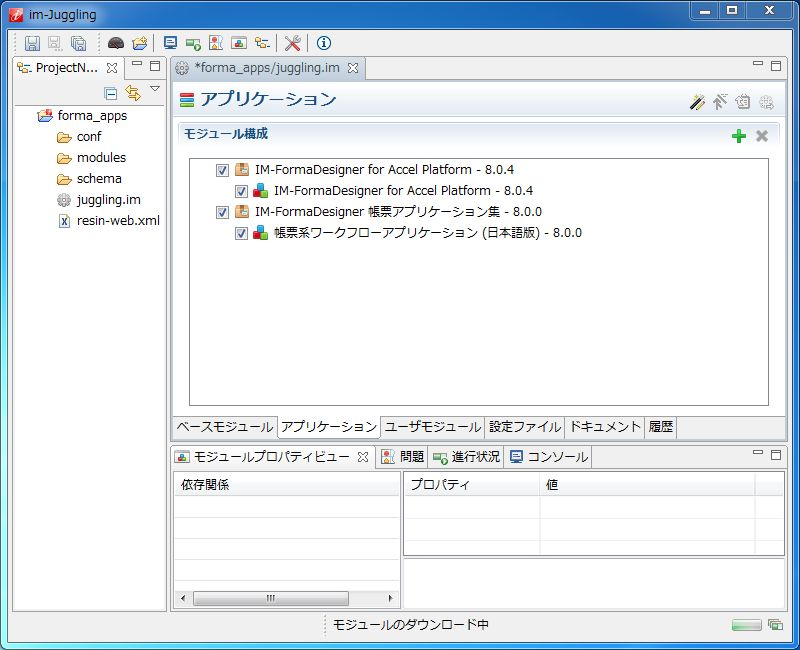800x650 pixels.
Task: Select IM-FormaDesigner 帳票アプリケーション集 - 8.0.0 row
Action: pyautogui.click(x=398, y=212)
